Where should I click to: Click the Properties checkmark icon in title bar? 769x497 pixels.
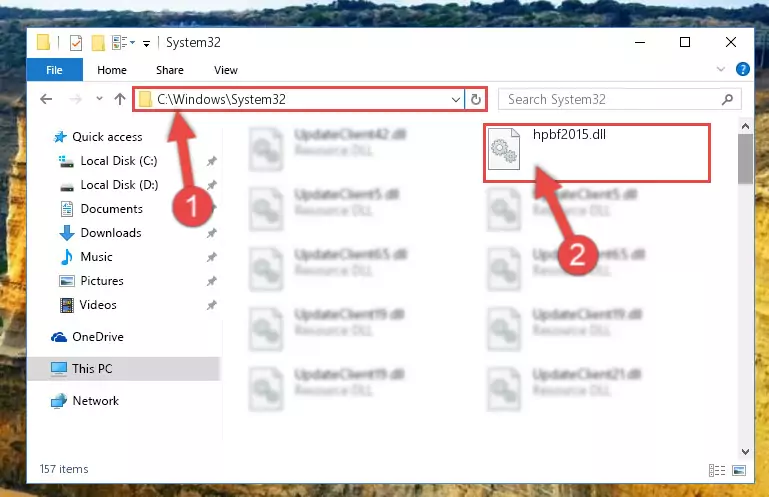(x=76, y=43)
